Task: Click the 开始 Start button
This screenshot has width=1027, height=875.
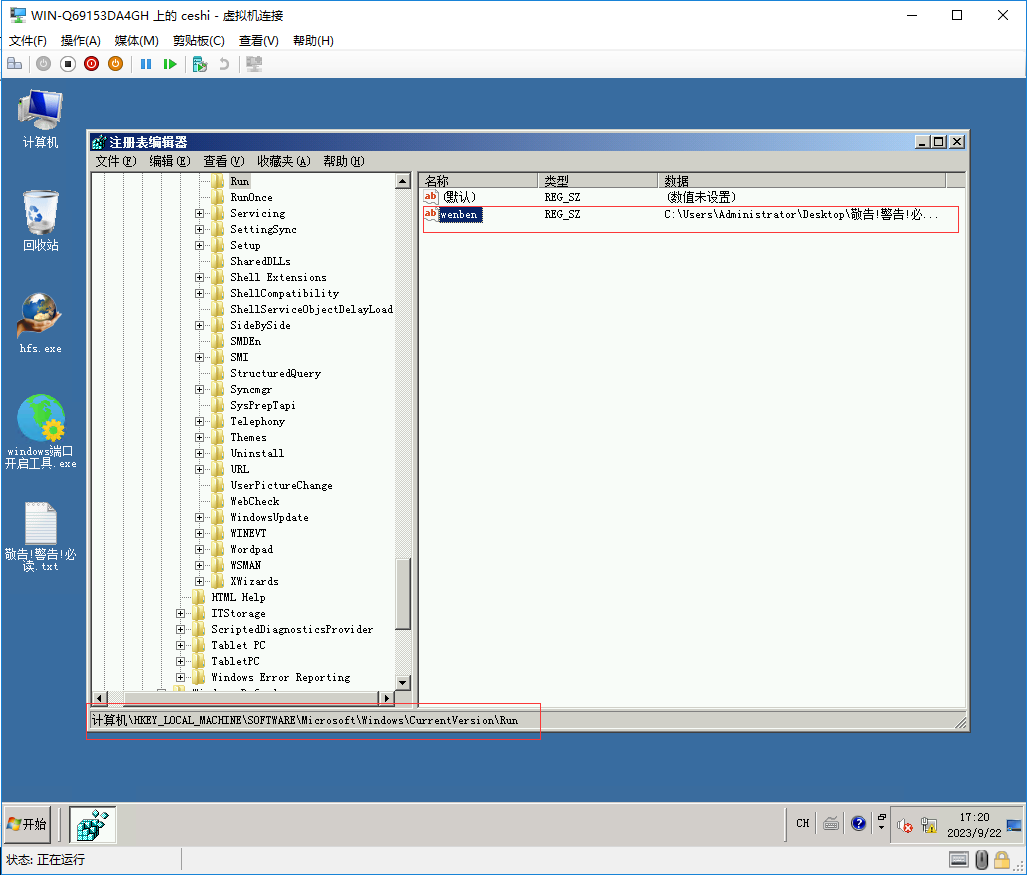Action: pyautogui.click(x=27, y=824)
